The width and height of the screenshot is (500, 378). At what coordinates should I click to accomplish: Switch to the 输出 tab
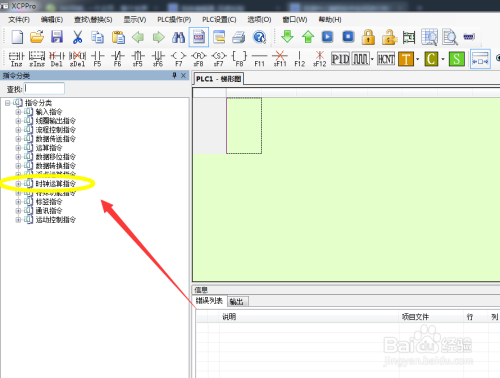pos(237,301)
